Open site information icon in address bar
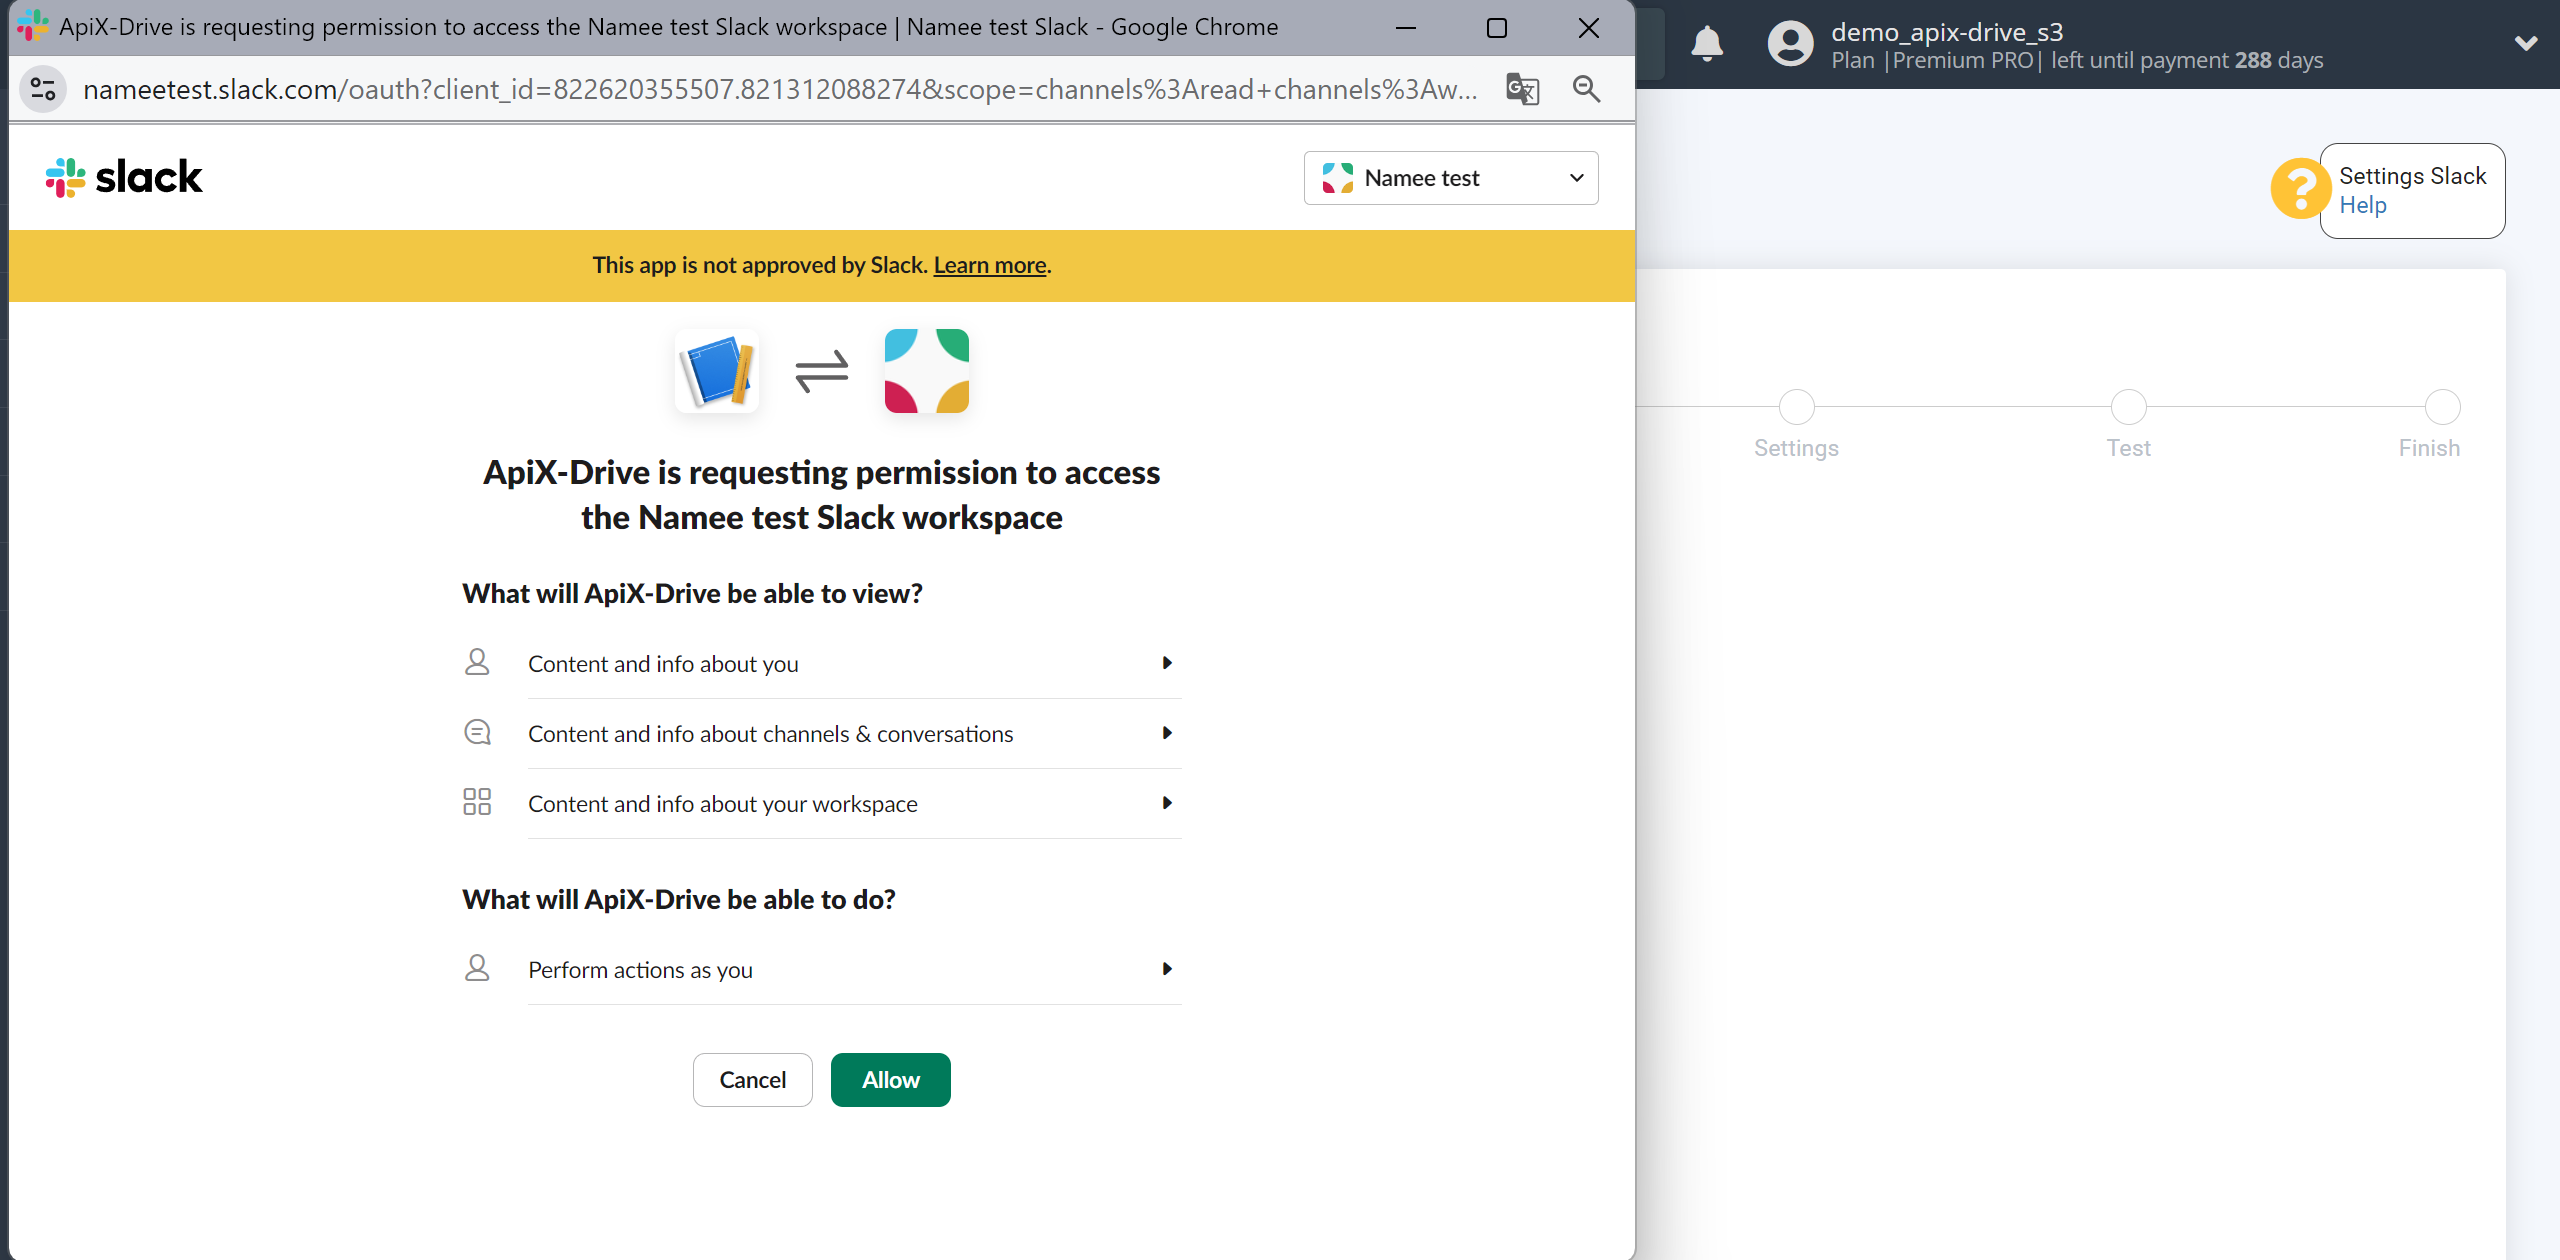The image size is (2560, 1260). [x=43, y=89]
